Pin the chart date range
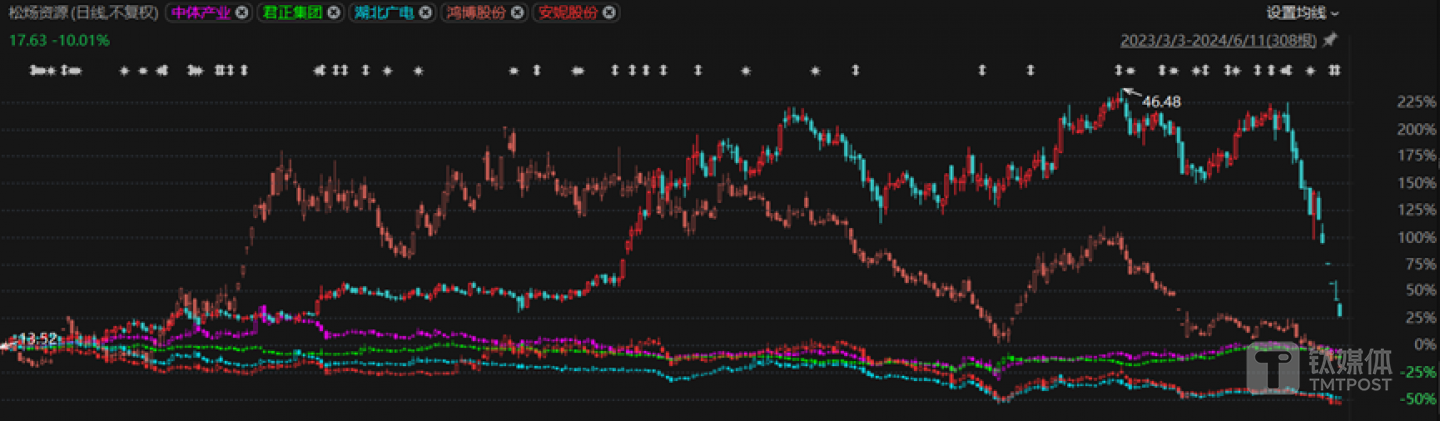The image size is (1440, 421). pos(1329,41)
